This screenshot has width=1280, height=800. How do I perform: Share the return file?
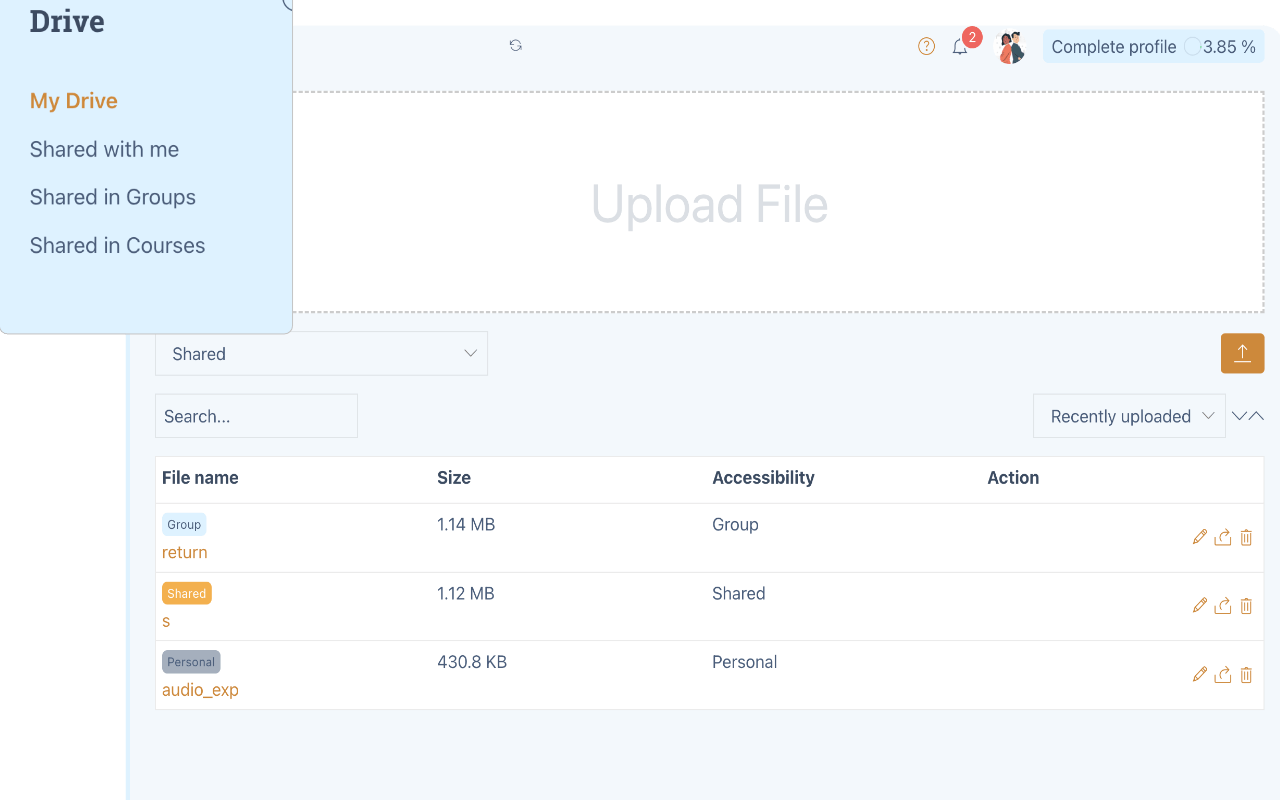pos(1223,537)
